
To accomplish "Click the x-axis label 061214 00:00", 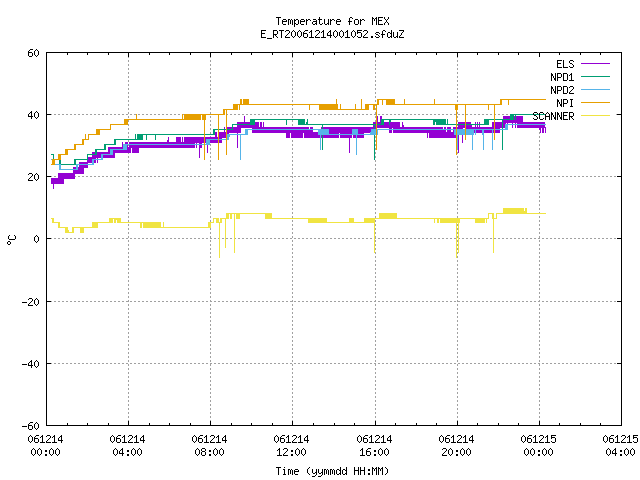I will (45, 446).
